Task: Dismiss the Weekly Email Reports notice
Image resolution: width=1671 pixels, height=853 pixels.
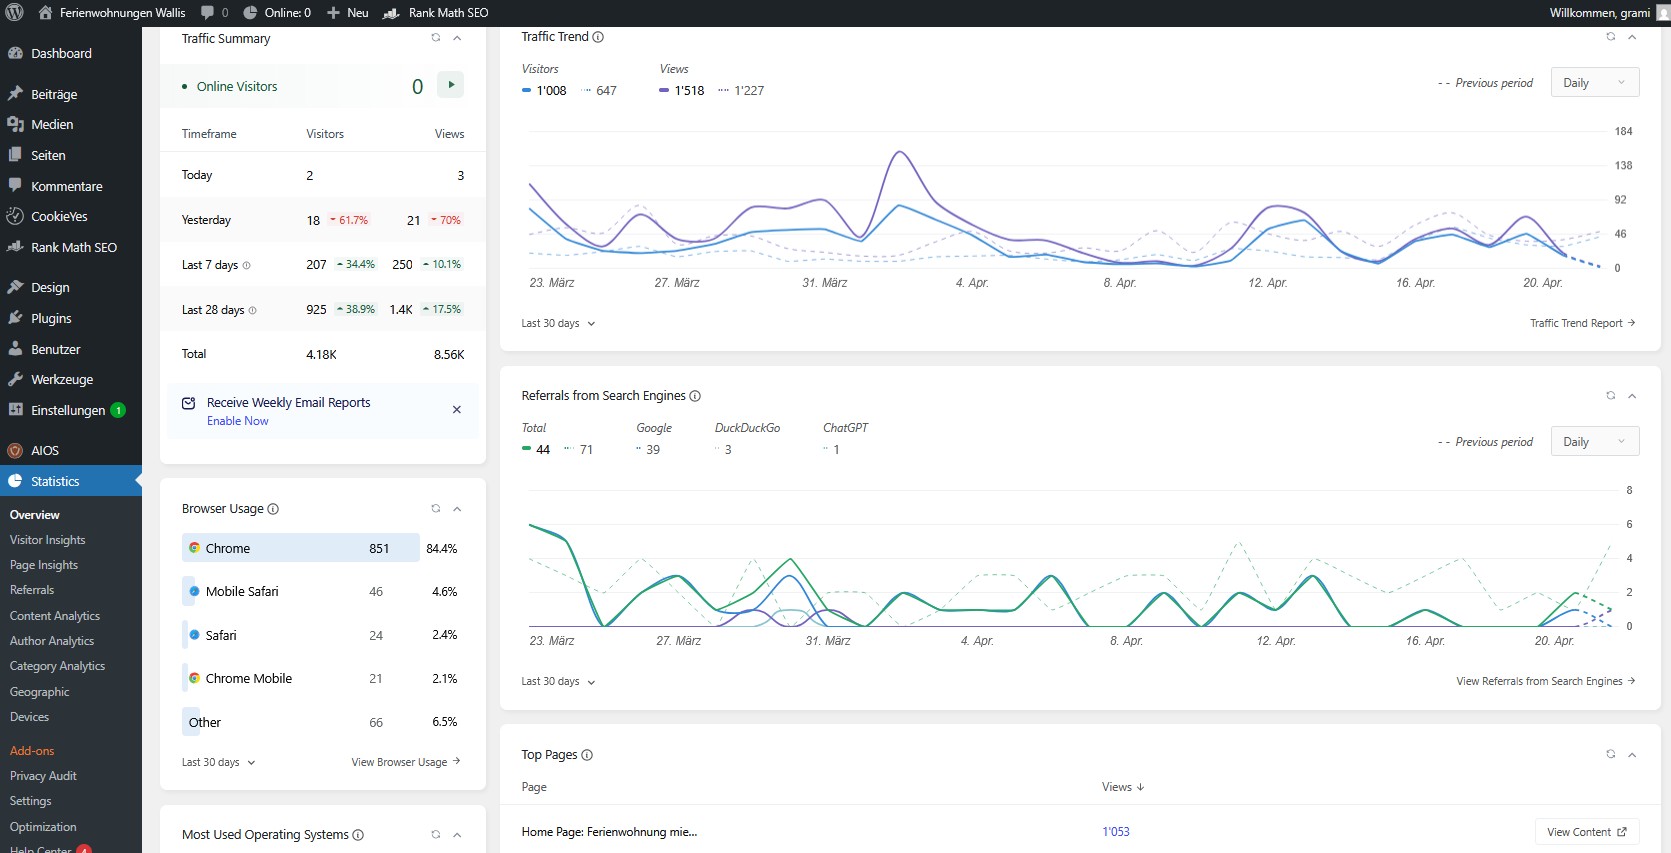Action: 456,410
